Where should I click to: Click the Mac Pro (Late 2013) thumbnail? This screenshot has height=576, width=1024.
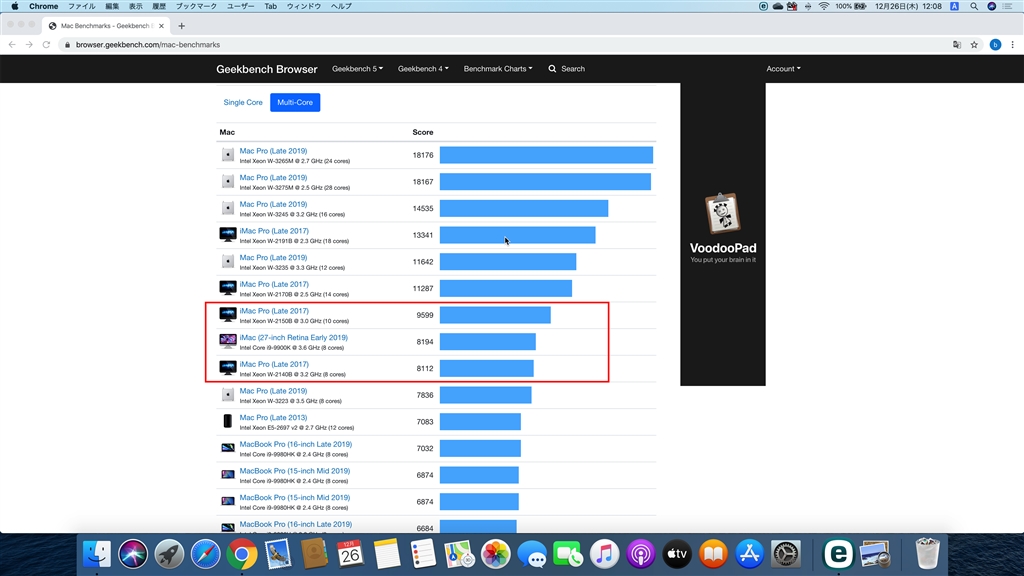(x=227, y=421)
